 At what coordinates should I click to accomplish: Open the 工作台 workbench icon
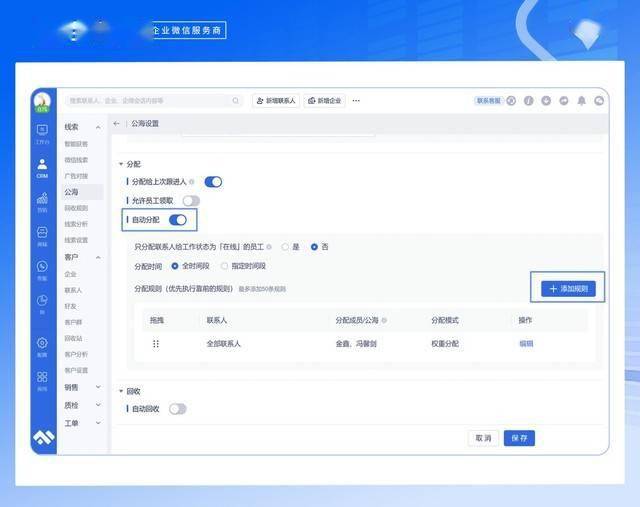[42, 132]
